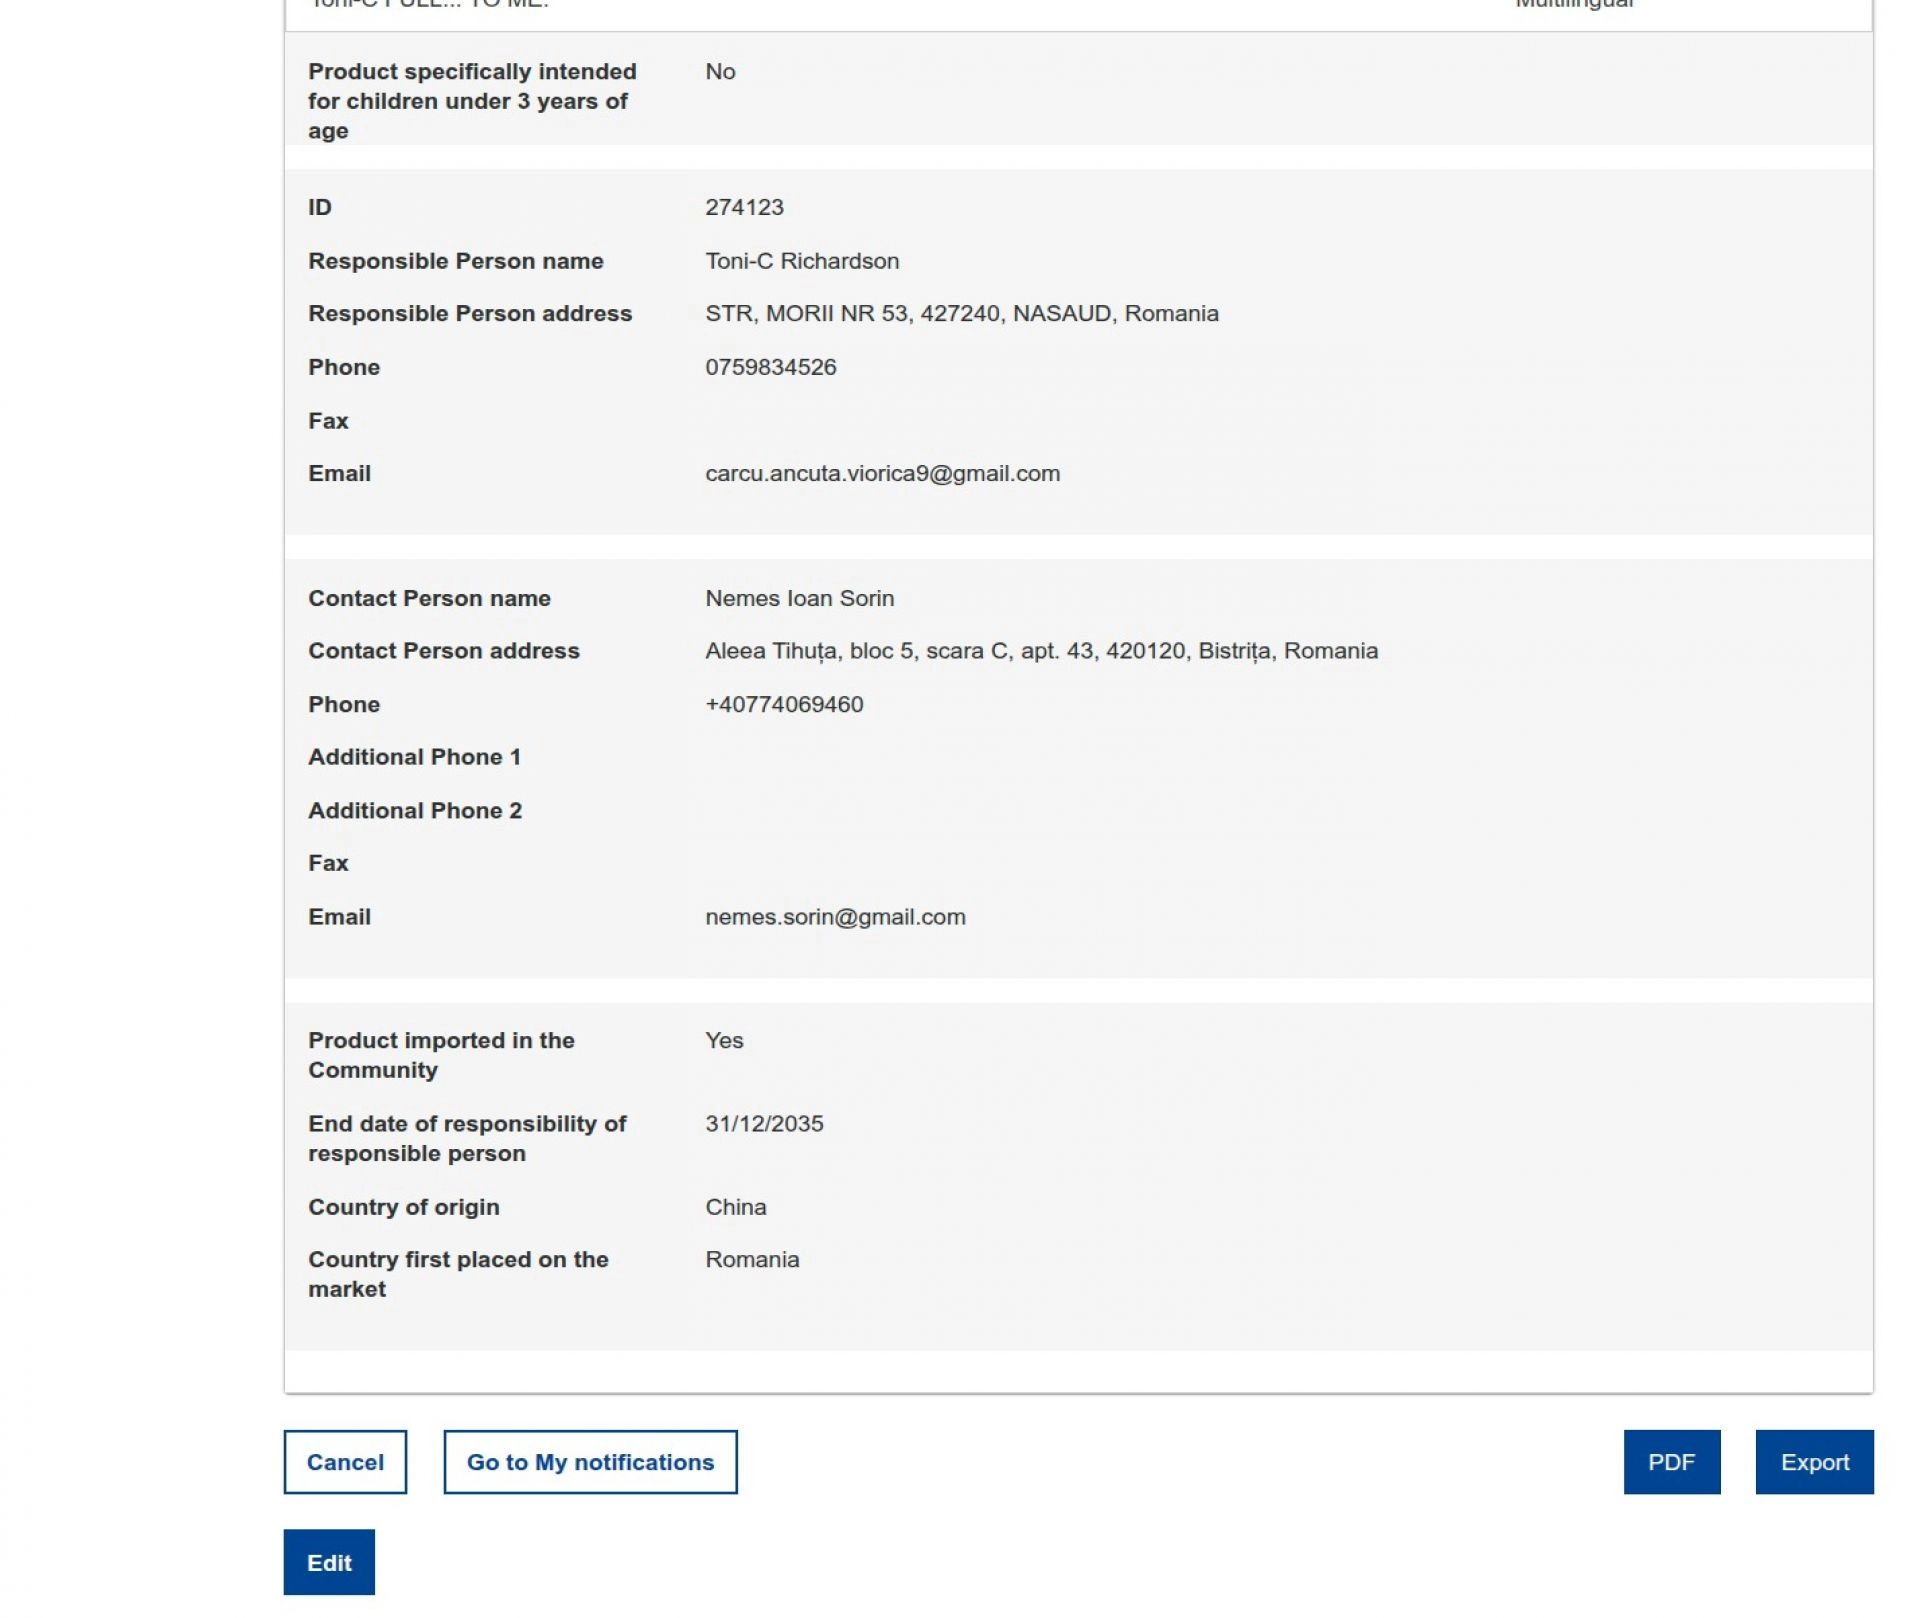Click the phone number 0759834526
Image resolution: width=1920 pixels, height=1618 pixels.
pyautogui.click(x=770, y=367)
